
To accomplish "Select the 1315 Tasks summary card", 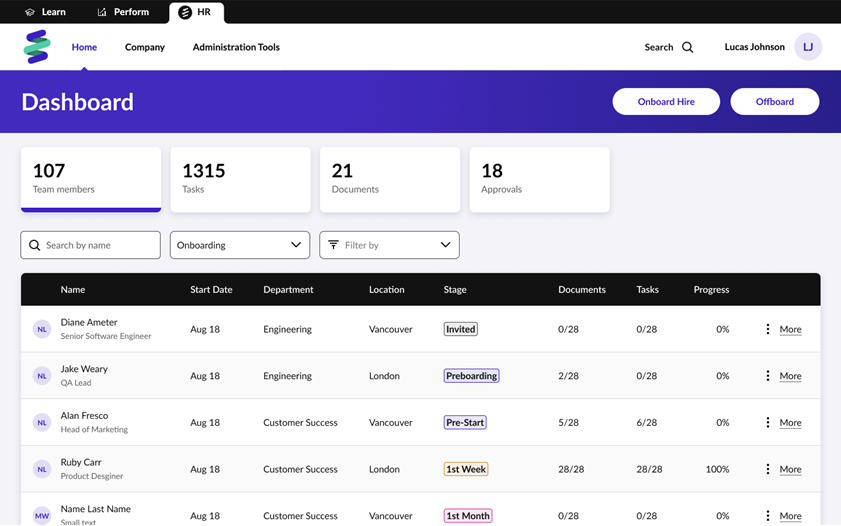I will click(240, 179).
